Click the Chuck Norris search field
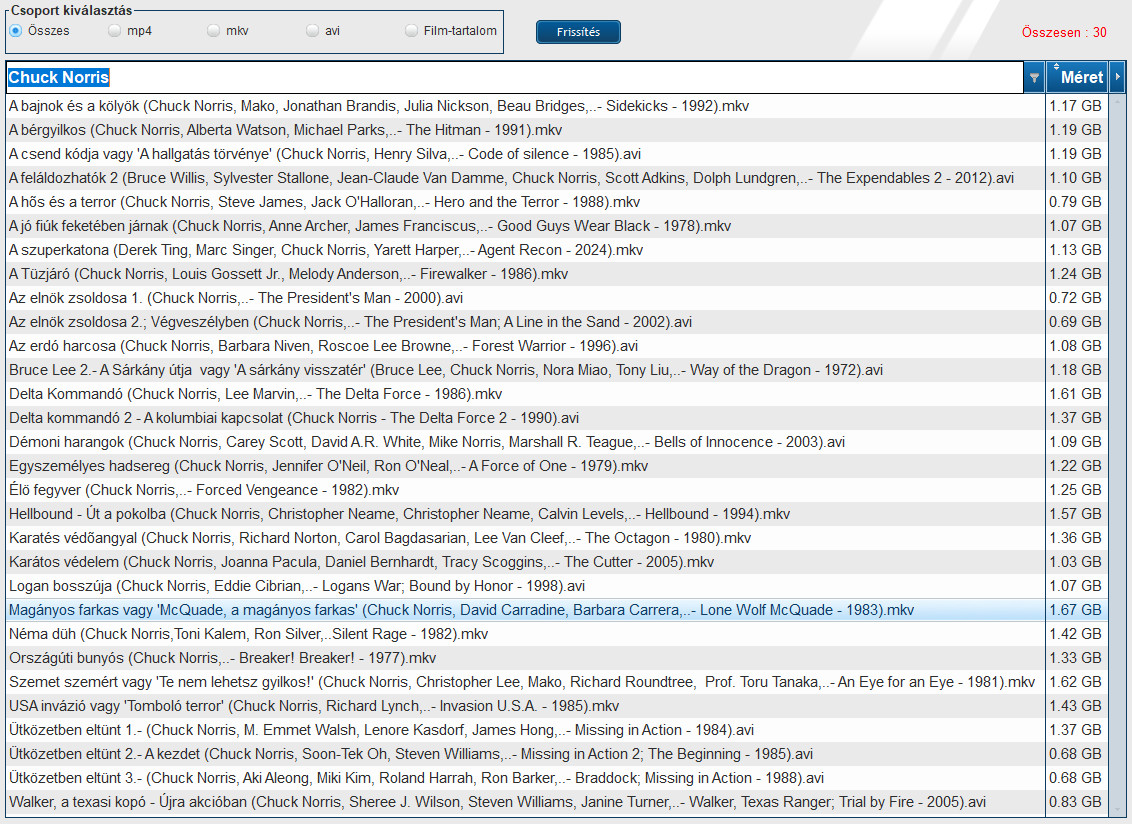The image size is (1132, 824). click(x=500, y=77)
